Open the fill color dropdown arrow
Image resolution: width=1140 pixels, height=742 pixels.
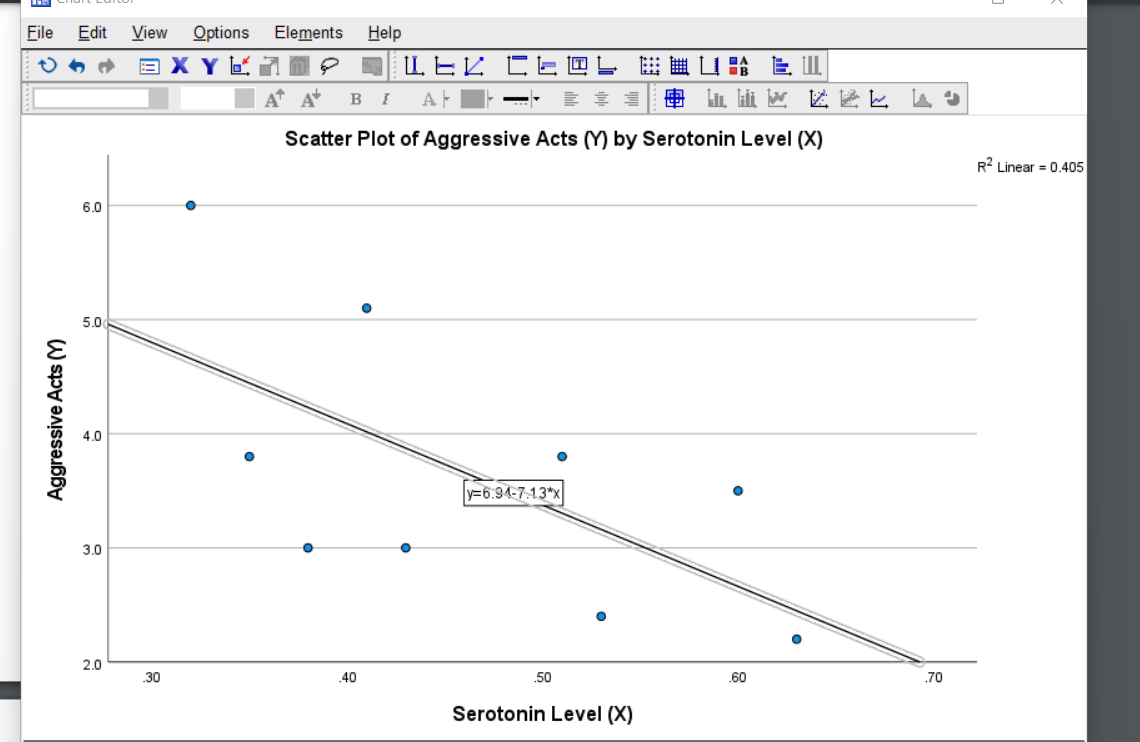tap(490, 99)
